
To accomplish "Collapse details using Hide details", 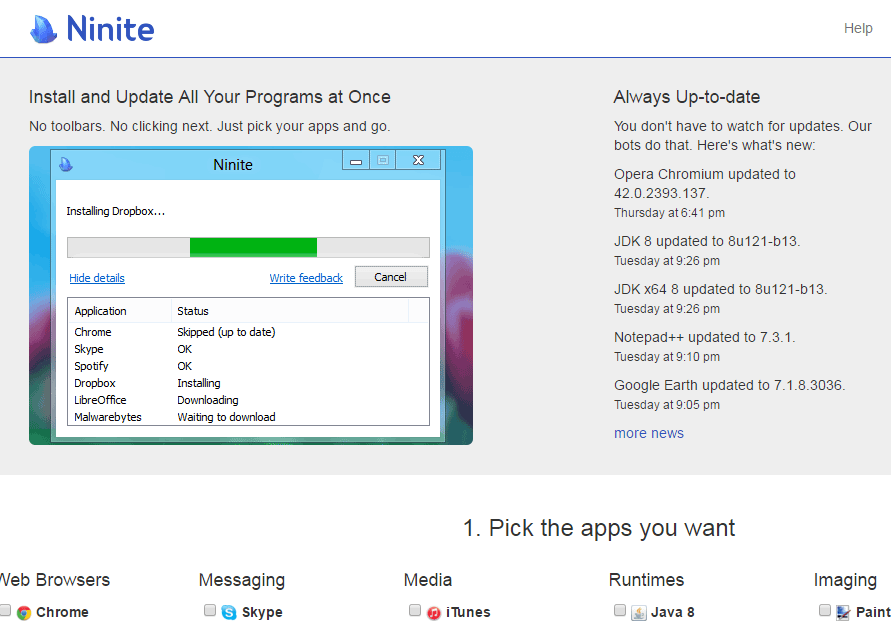I will pyautogui.click(x=96, y=277).
